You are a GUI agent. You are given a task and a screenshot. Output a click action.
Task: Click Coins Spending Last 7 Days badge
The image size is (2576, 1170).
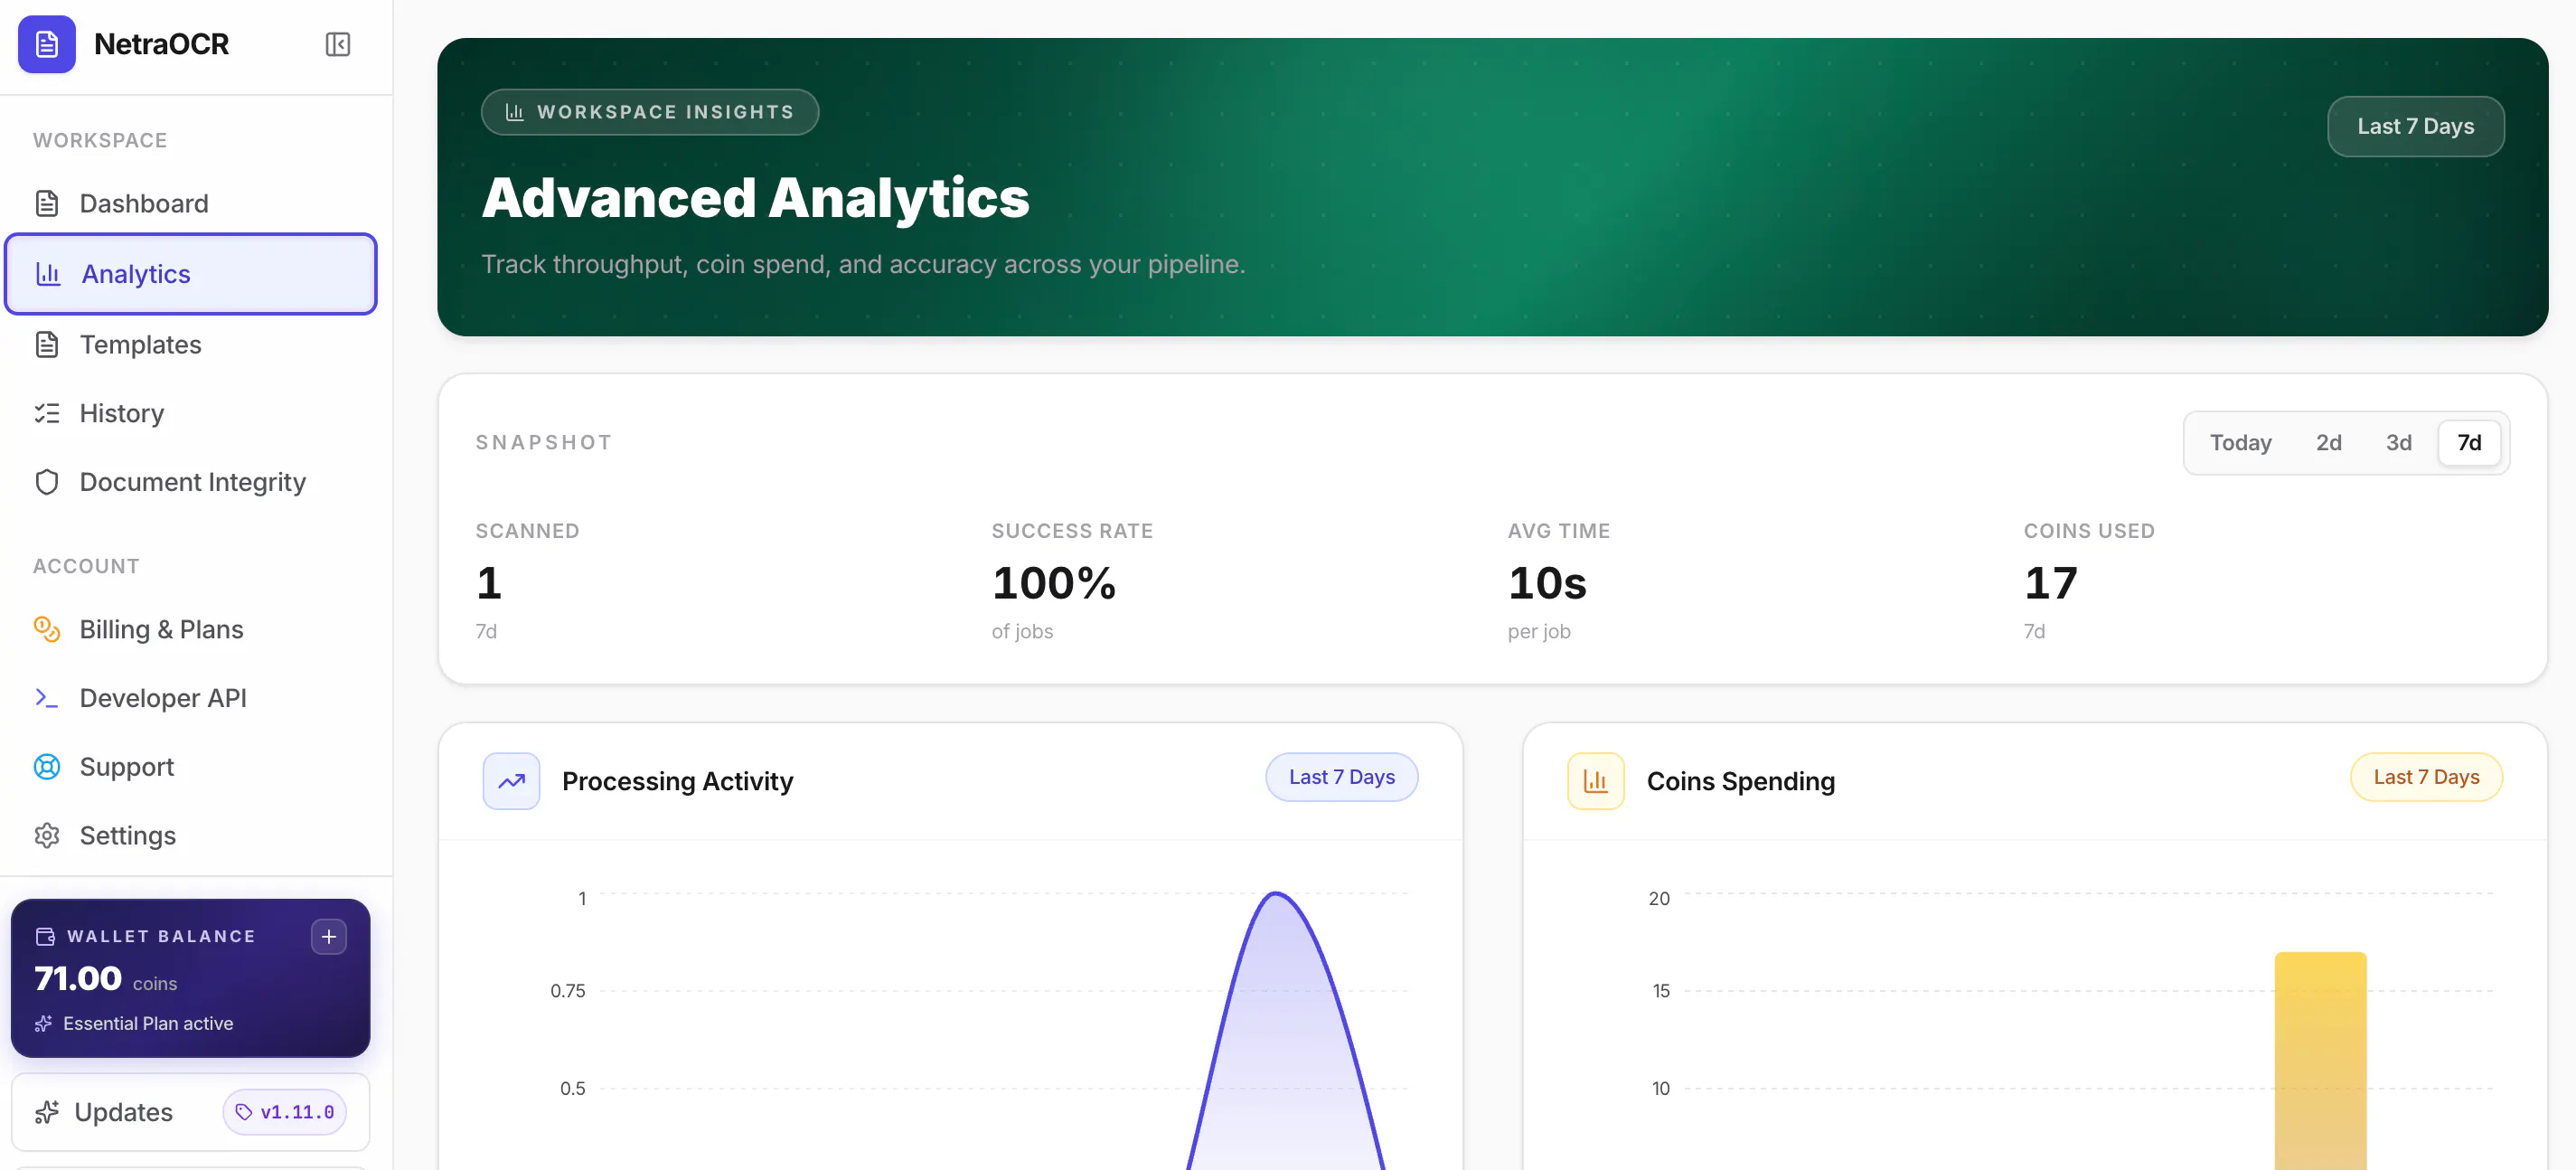tap(2426, 776)
